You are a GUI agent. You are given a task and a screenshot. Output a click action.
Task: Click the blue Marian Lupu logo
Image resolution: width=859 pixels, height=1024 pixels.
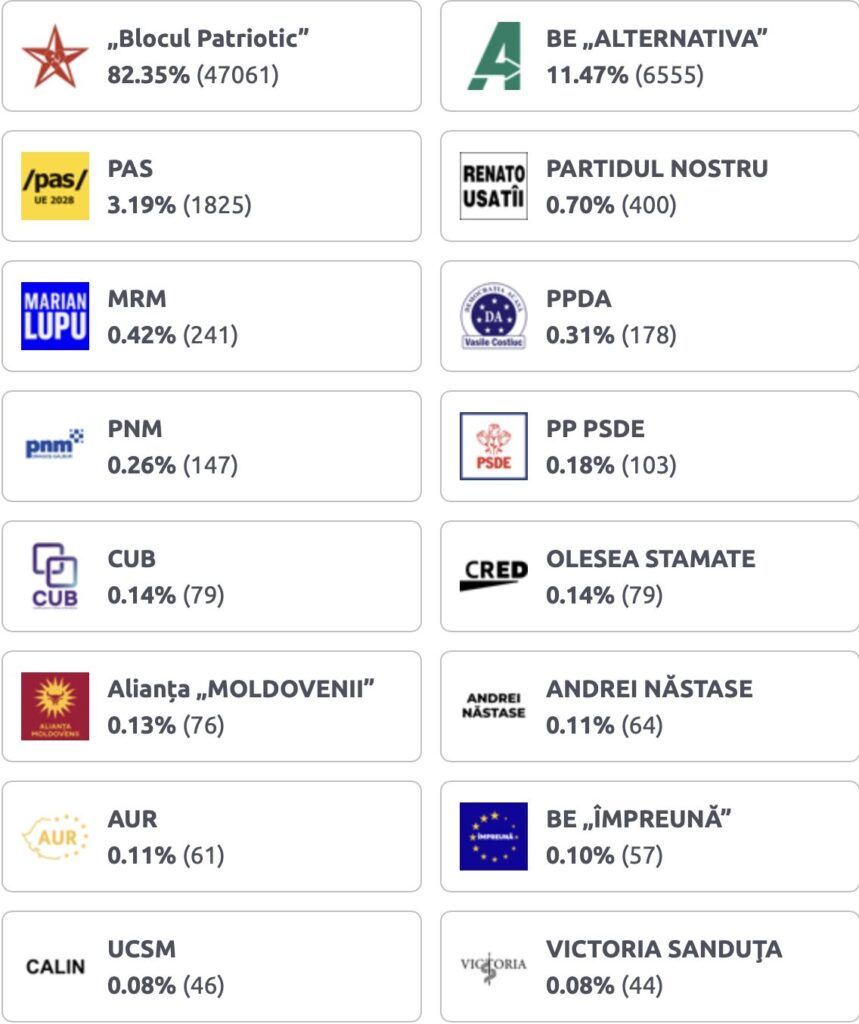pos(55,316)
